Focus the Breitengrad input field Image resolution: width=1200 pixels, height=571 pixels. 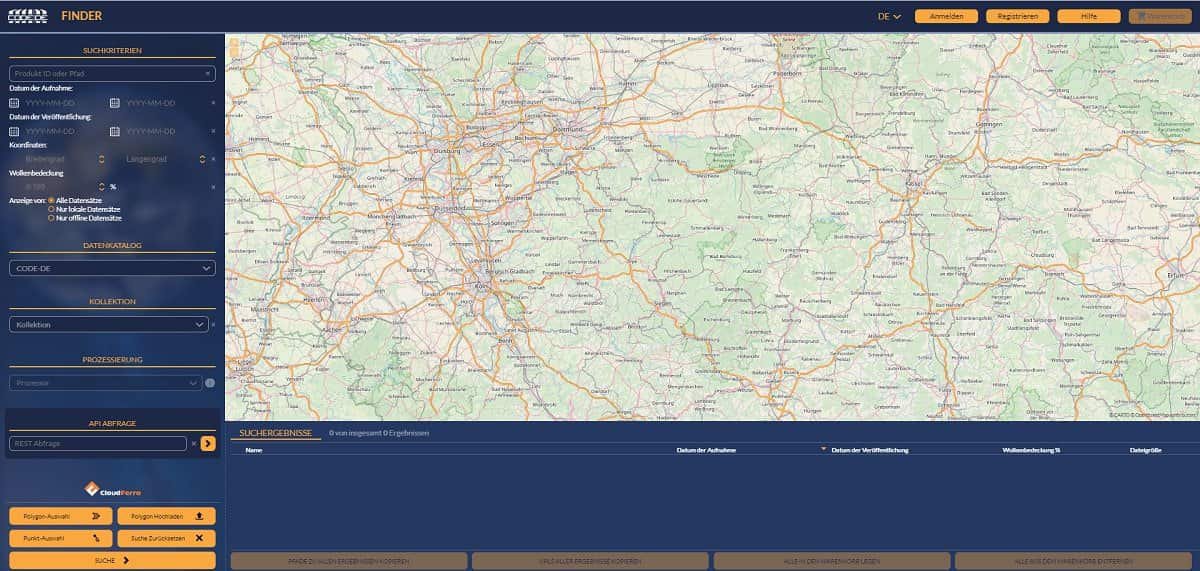click(58, 159)
